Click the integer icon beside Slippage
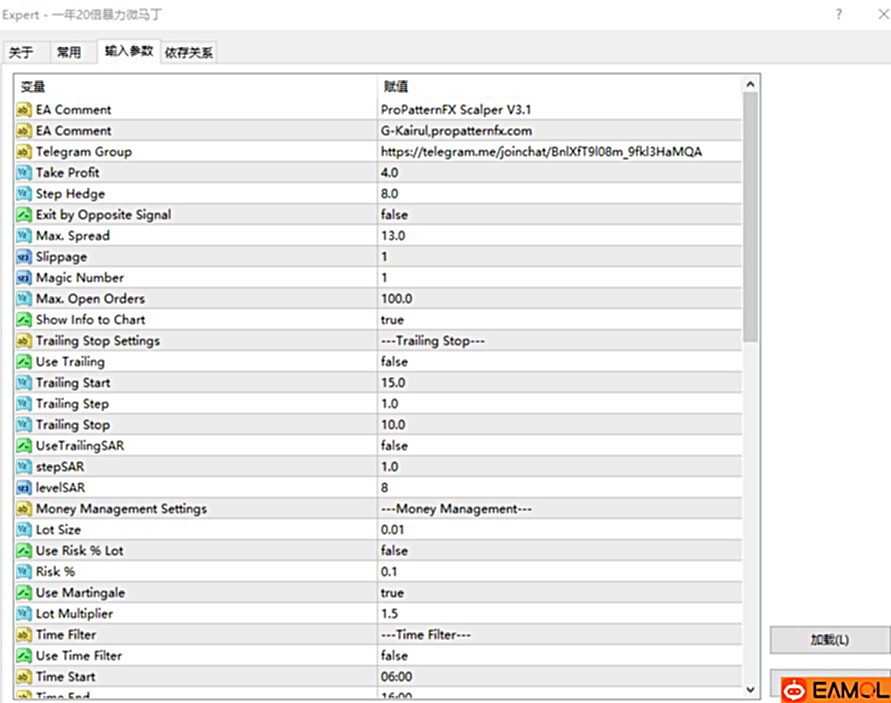The height and width of the screenshot is (703, 891). (24, 257)
